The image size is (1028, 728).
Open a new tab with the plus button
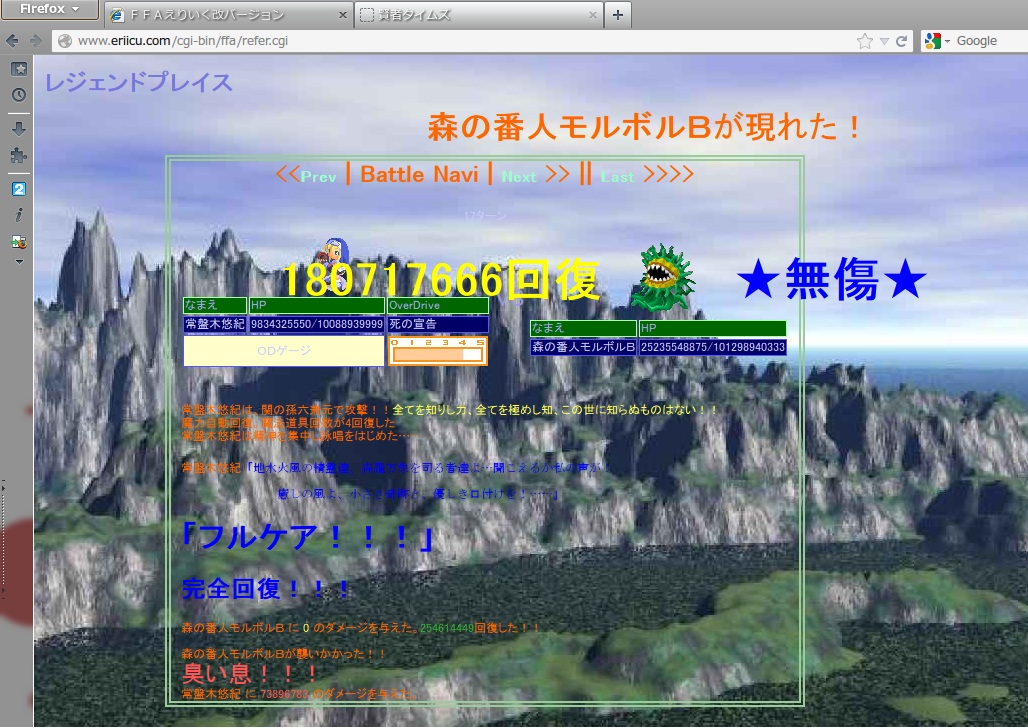click(x=618, y=14)
